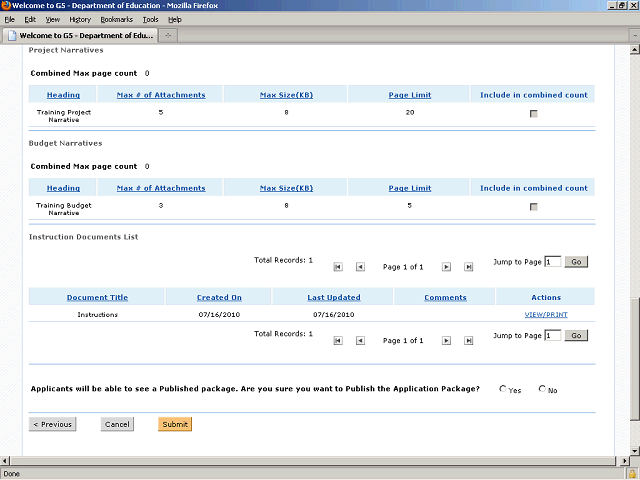The height and width of the screenshot is (480, 640).
Task: Open the History menu
Action: coord(80,20)
